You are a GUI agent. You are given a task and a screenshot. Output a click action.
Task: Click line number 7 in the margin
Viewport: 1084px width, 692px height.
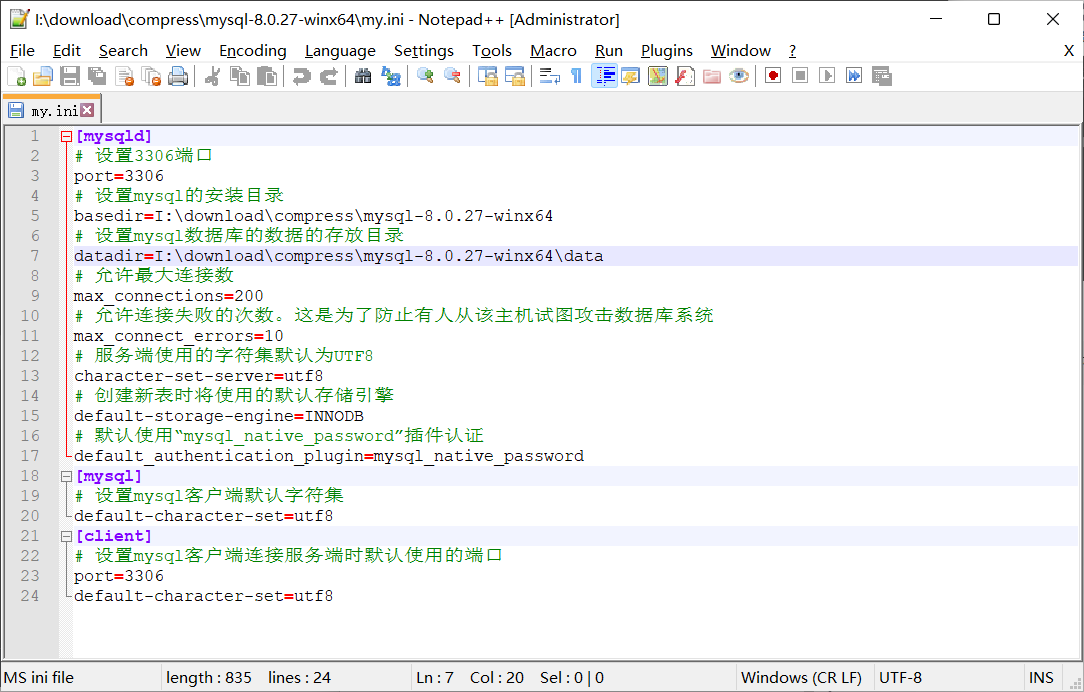34,255
